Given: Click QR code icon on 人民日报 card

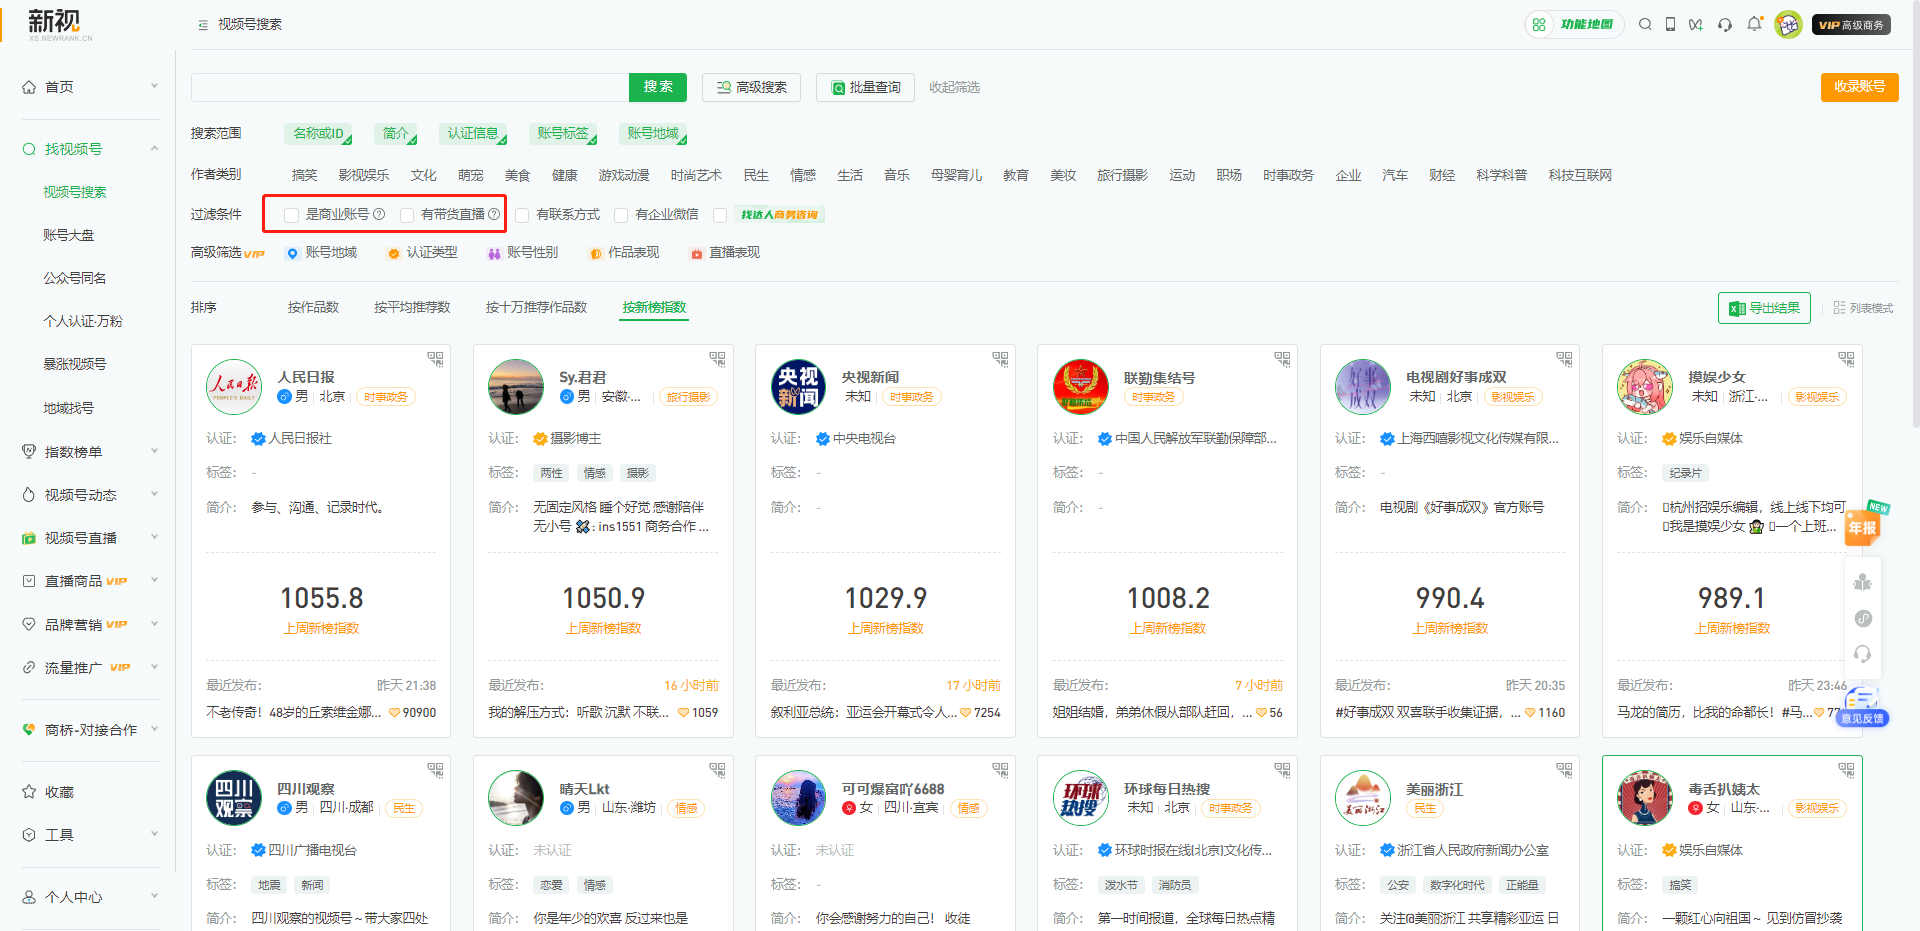Looking at the screenshot, I should (x=435, y=358).
